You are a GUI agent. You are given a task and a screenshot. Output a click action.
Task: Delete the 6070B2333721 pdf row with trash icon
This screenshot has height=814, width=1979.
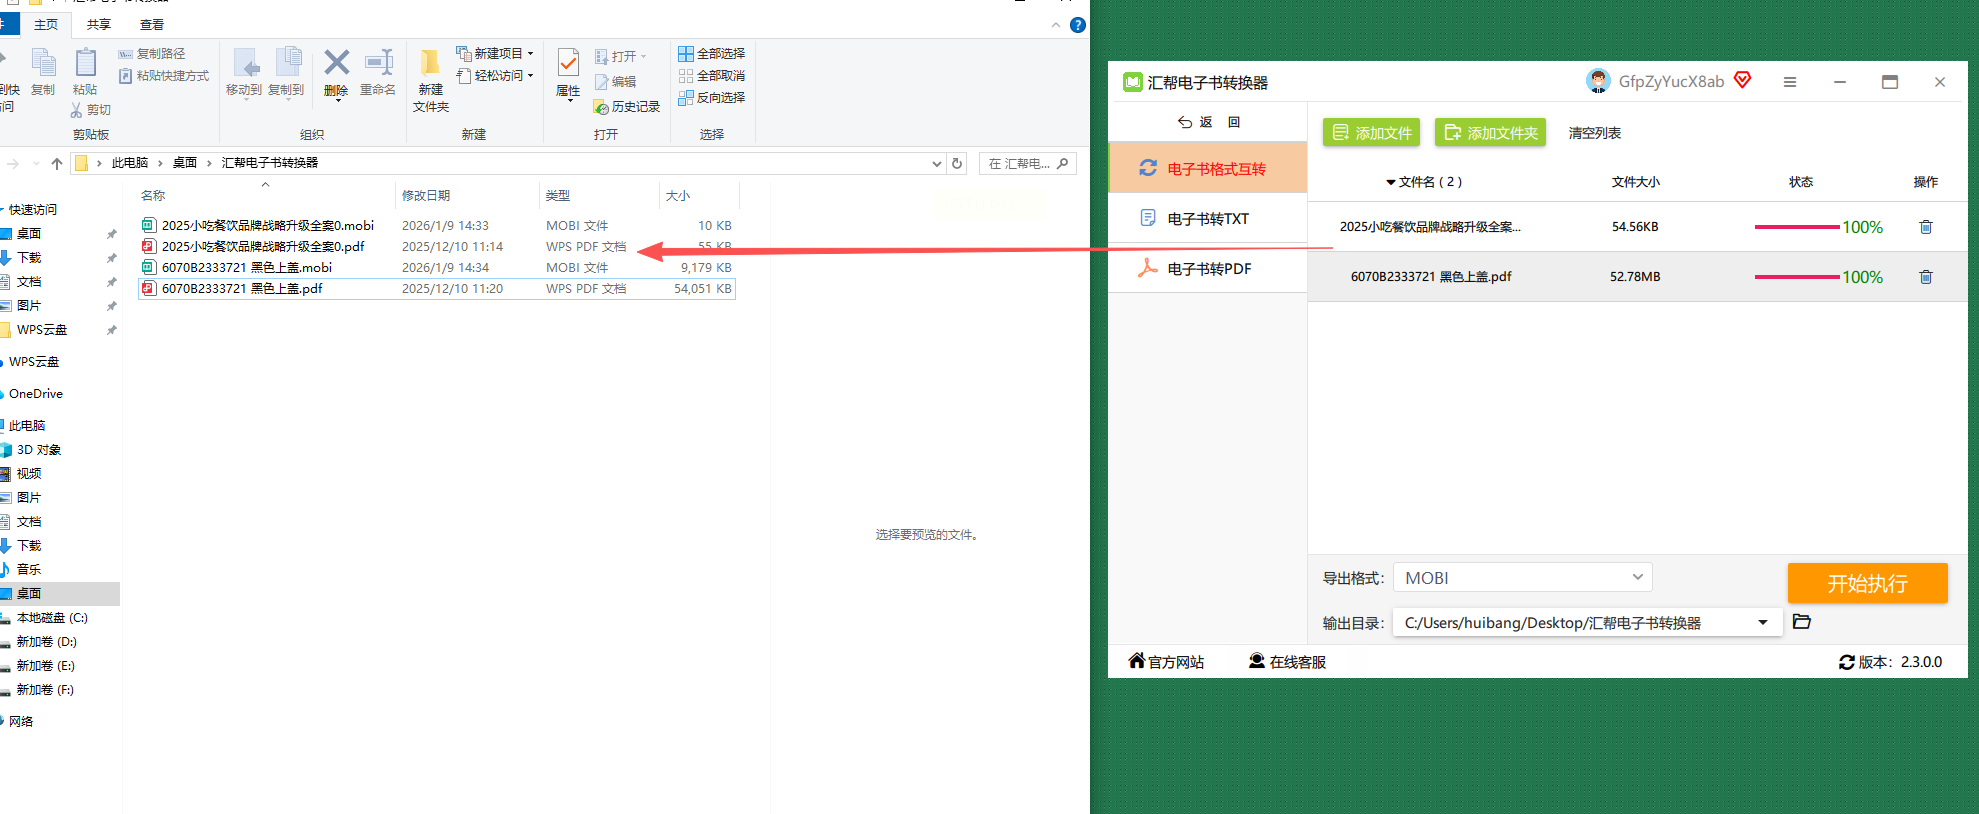click(x=1925, y=277)
